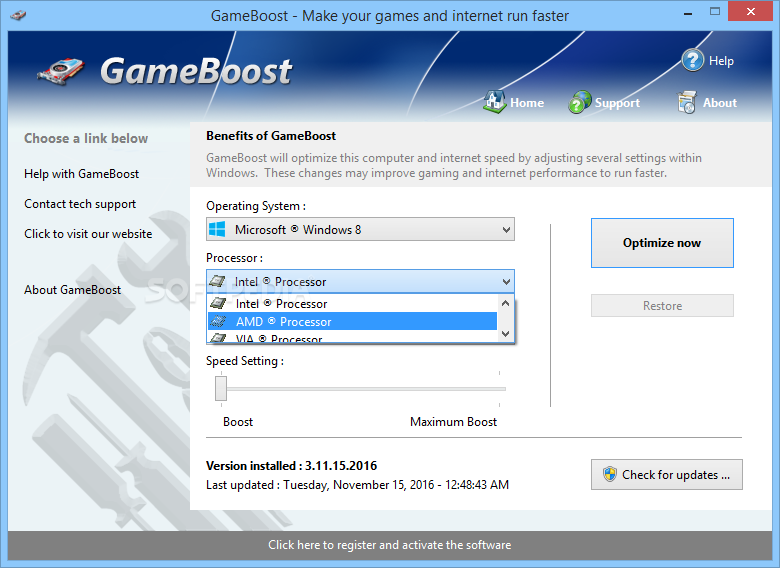
Task: Click register and activate the software bar
Action: [x=390, y=545]
